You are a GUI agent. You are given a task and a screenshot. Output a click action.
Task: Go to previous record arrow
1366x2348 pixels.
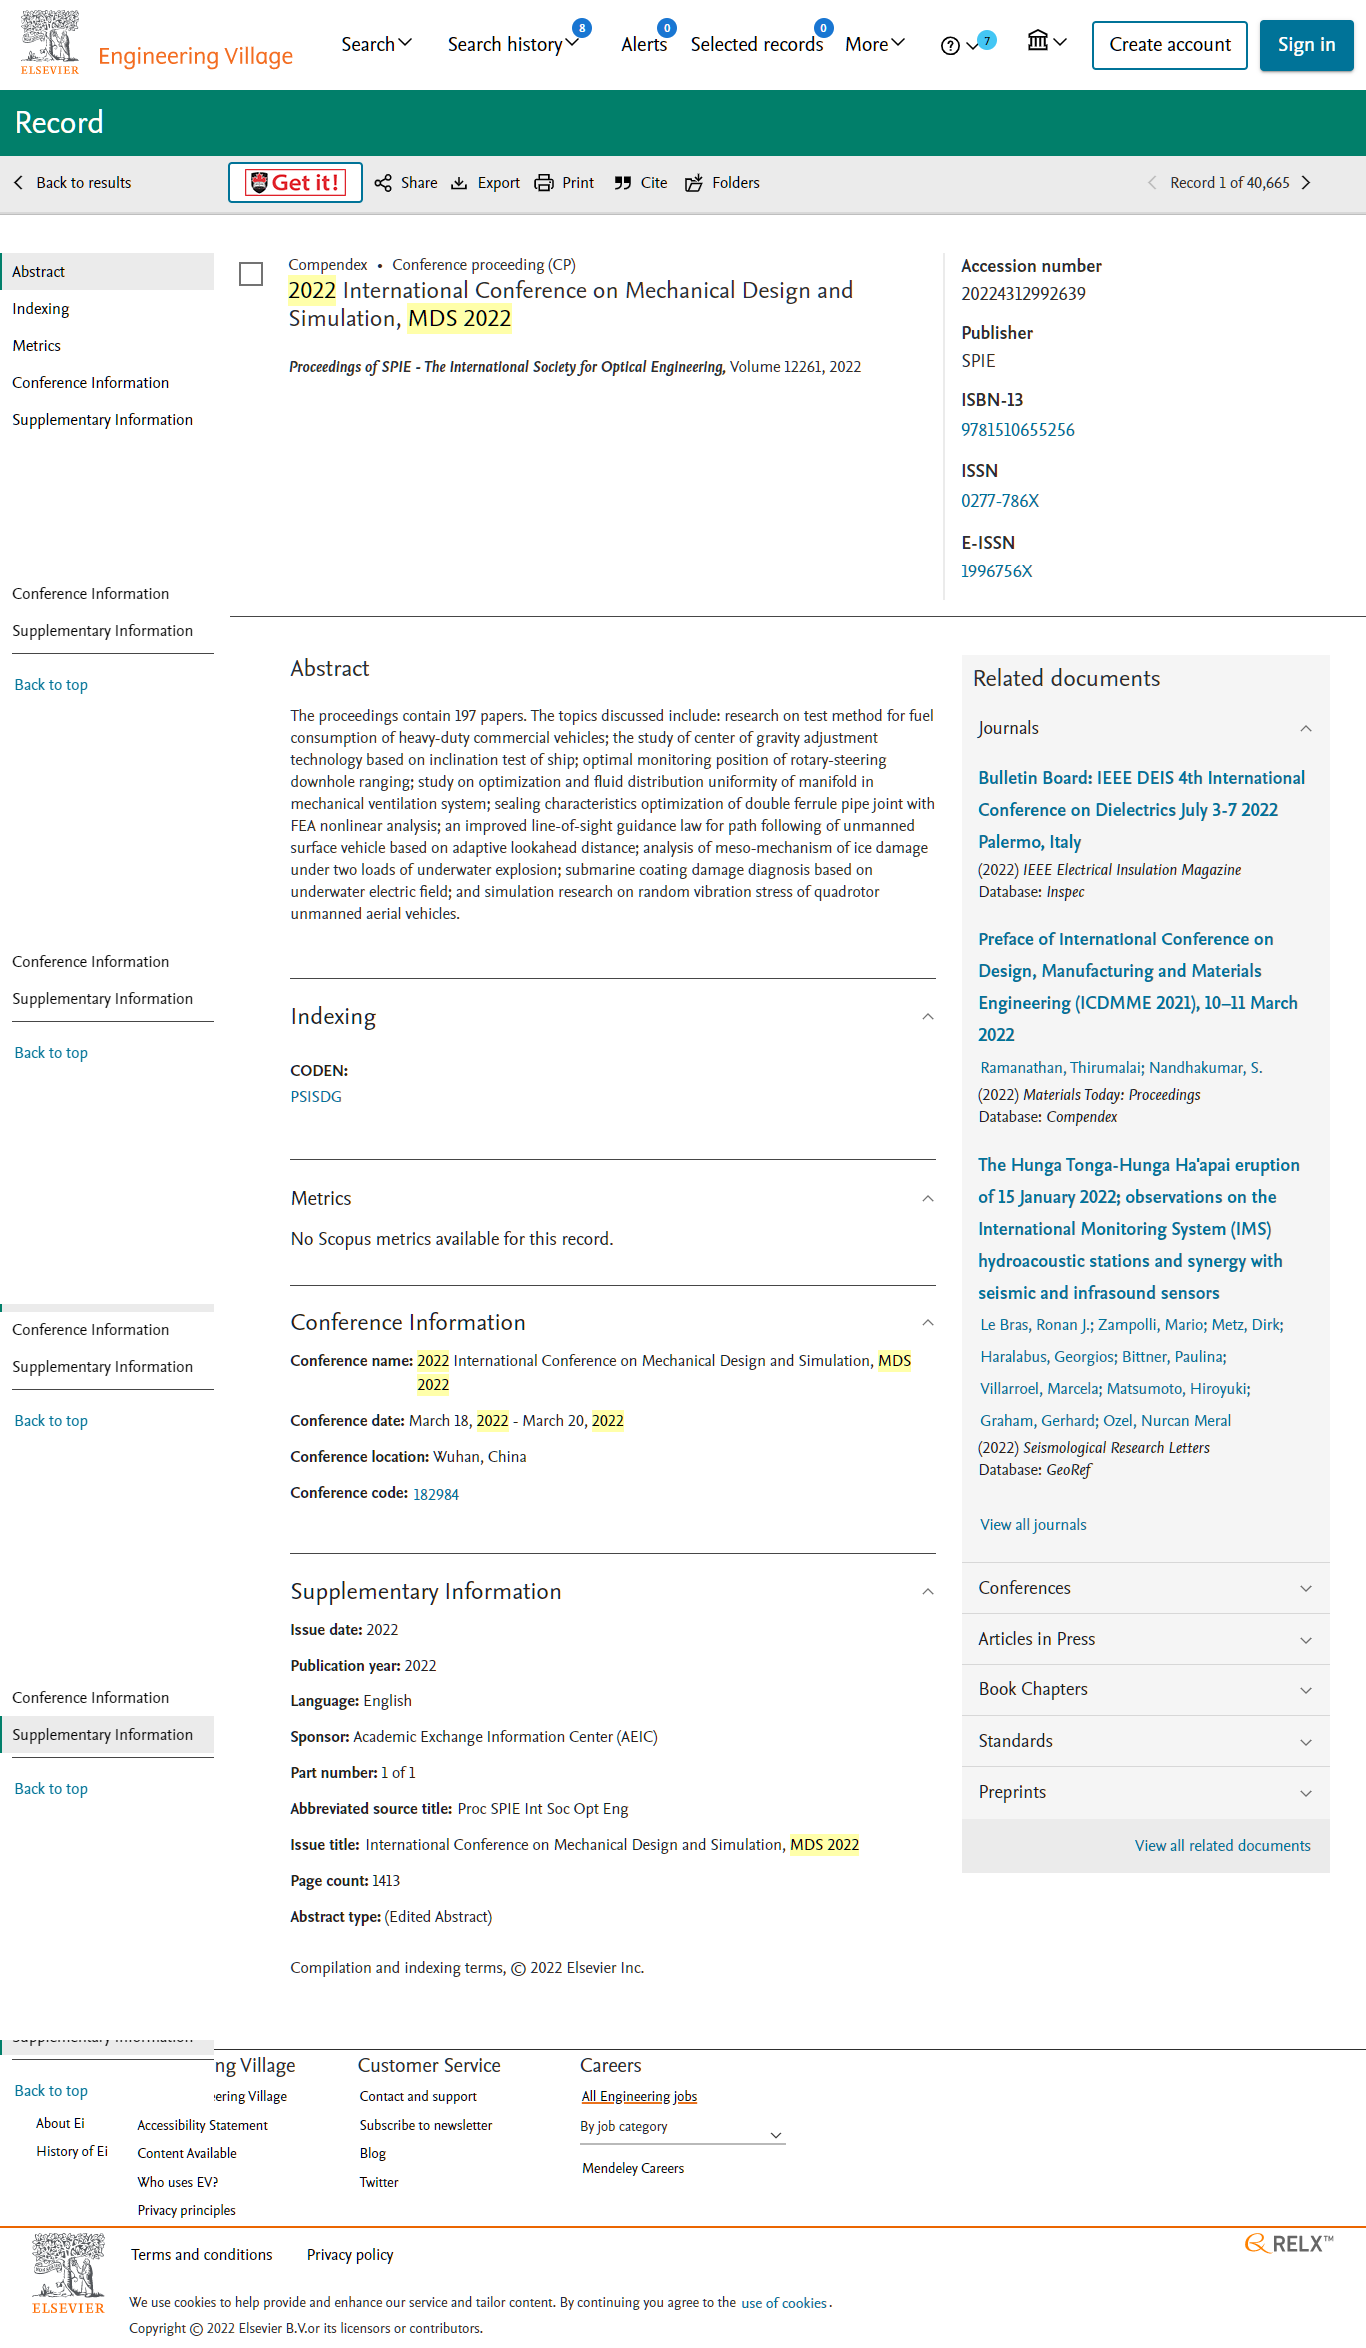1152,183
